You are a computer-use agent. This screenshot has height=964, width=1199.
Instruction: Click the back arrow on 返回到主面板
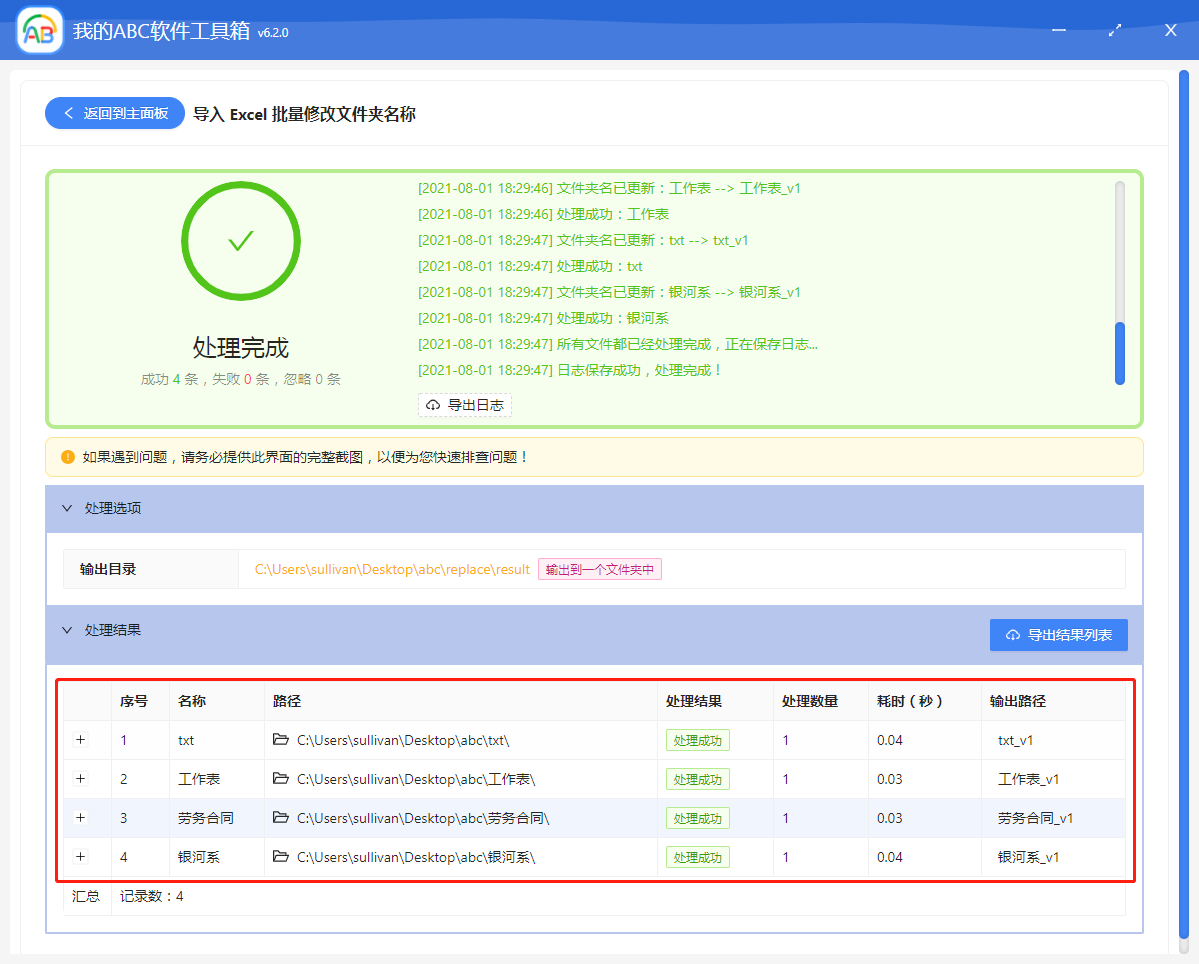[x=69, y=113]
